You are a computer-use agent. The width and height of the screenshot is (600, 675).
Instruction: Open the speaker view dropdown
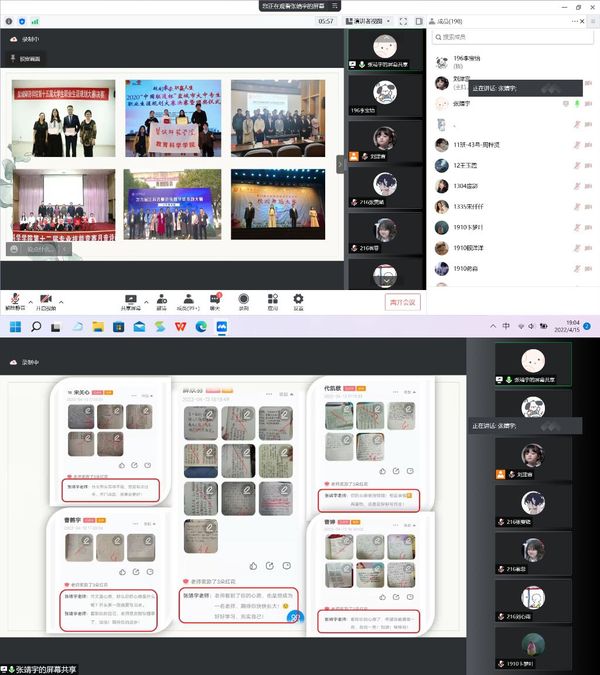click(386, 20)
